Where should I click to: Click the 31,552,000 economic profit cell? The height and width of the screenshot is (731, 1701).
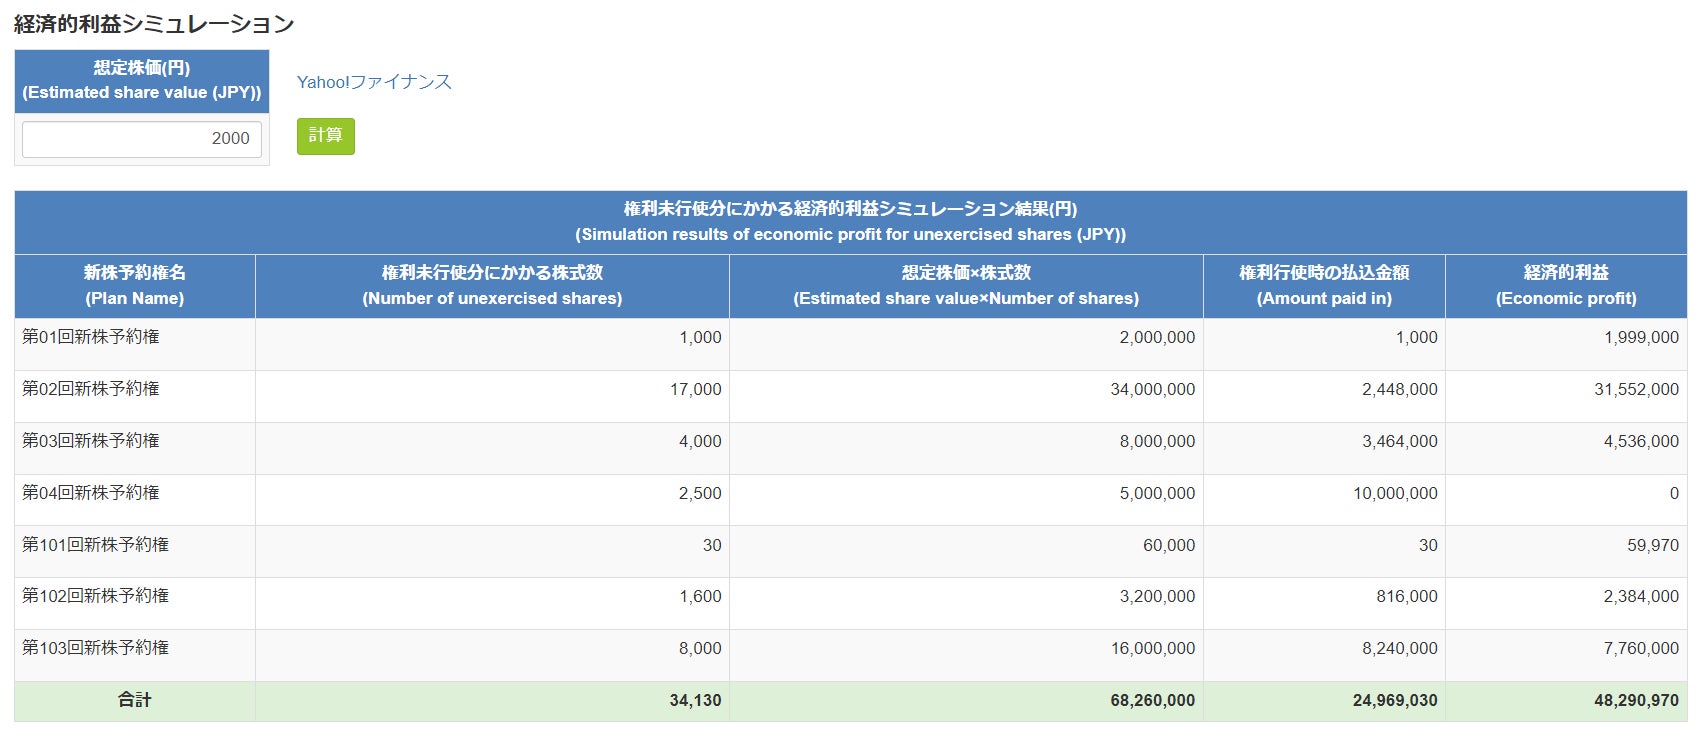point(1636,390)
